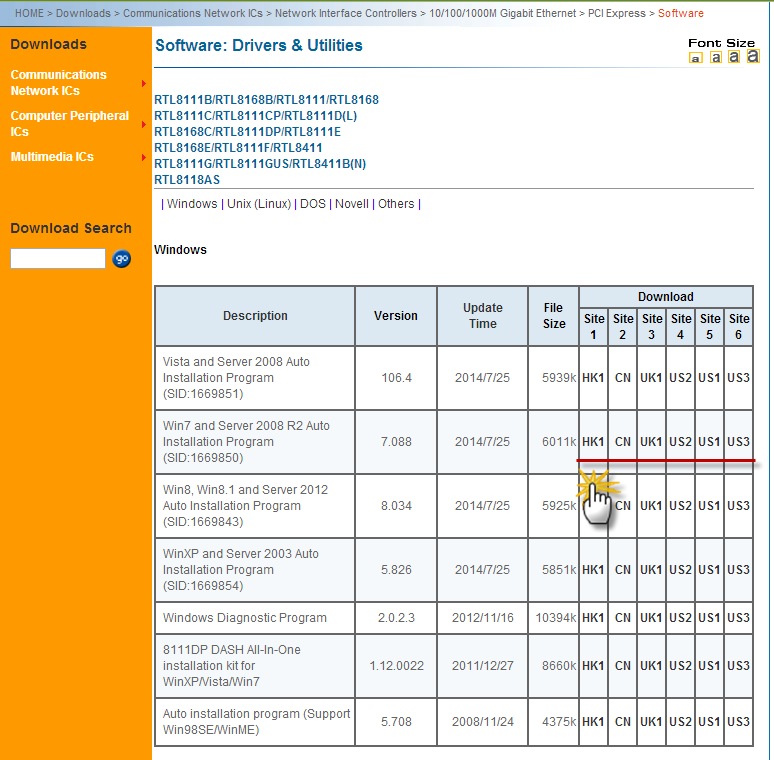
Task: Download Win7 driver from US2 site
Action: [680, 442]
